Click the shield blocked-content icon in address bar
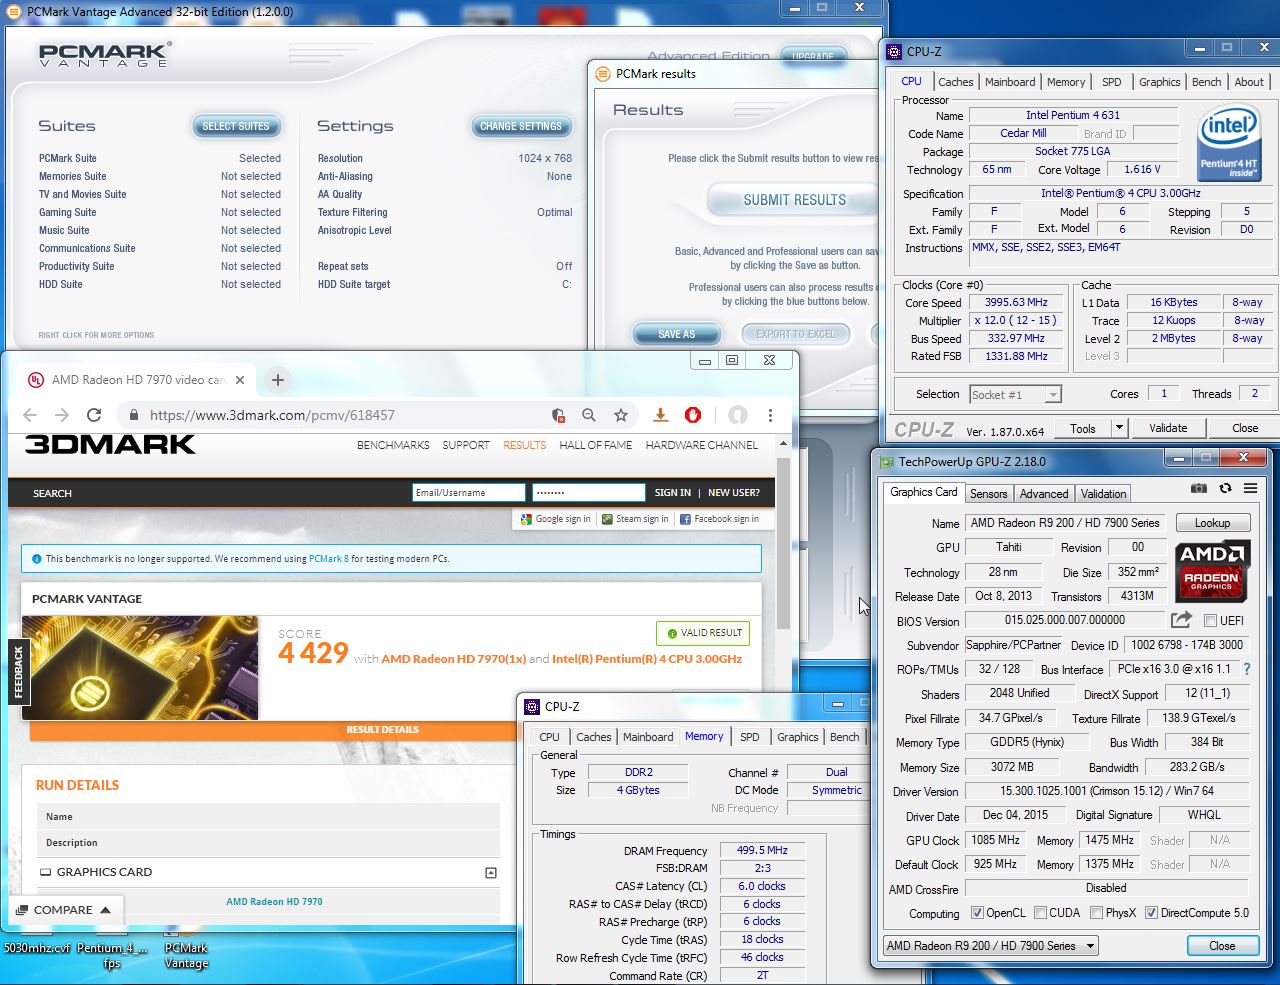Viewport: 1280px width, 985px height. [x=558, y=415]
